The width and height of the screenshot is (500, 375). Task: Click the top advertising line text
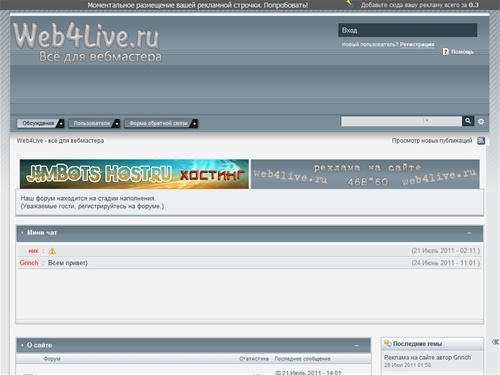pyautogui.click(x=198, y=5)
